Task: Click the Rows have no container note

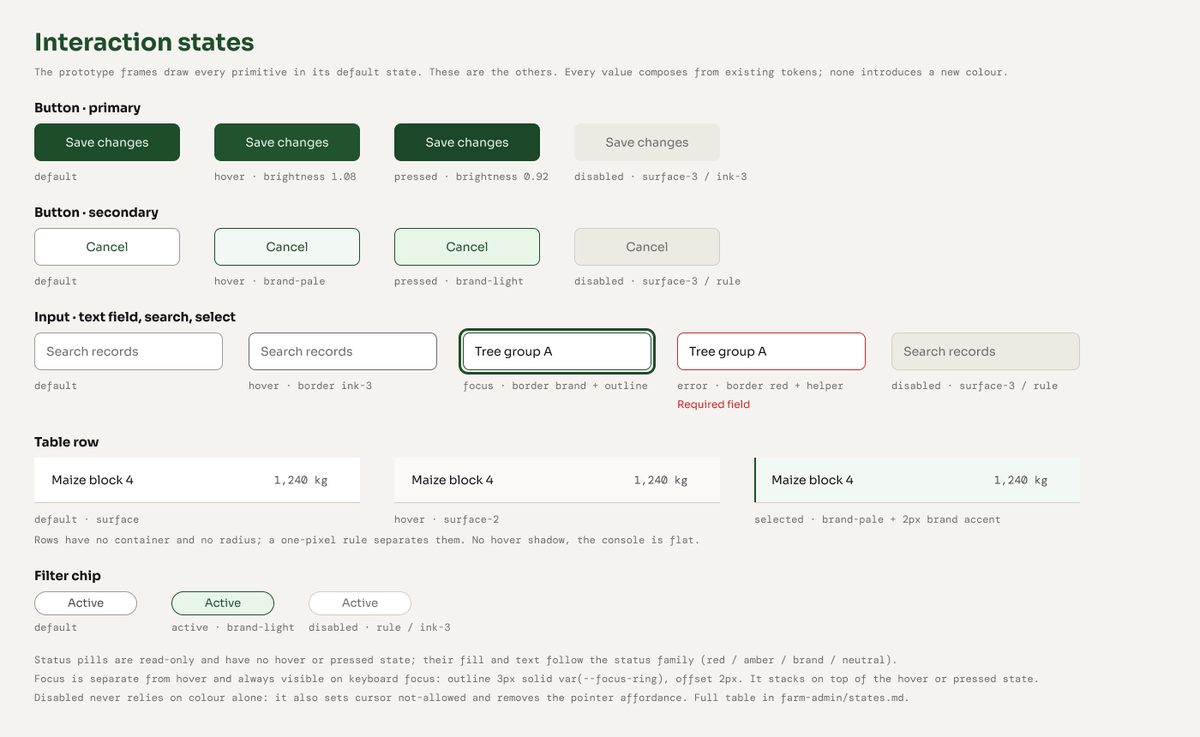Action: pyautogui.click(x=367, y=540)
